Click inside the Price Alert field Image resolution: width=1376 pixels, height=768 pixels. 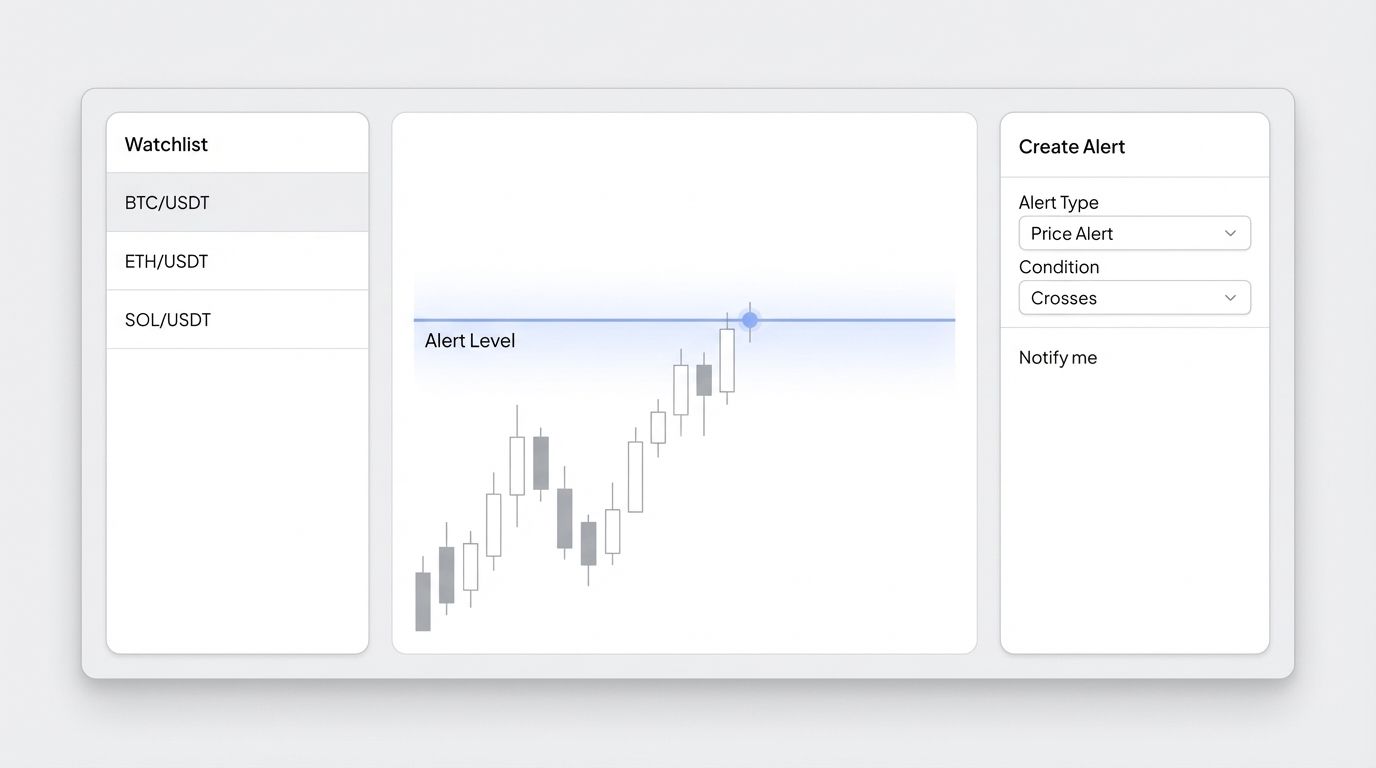1100,233
